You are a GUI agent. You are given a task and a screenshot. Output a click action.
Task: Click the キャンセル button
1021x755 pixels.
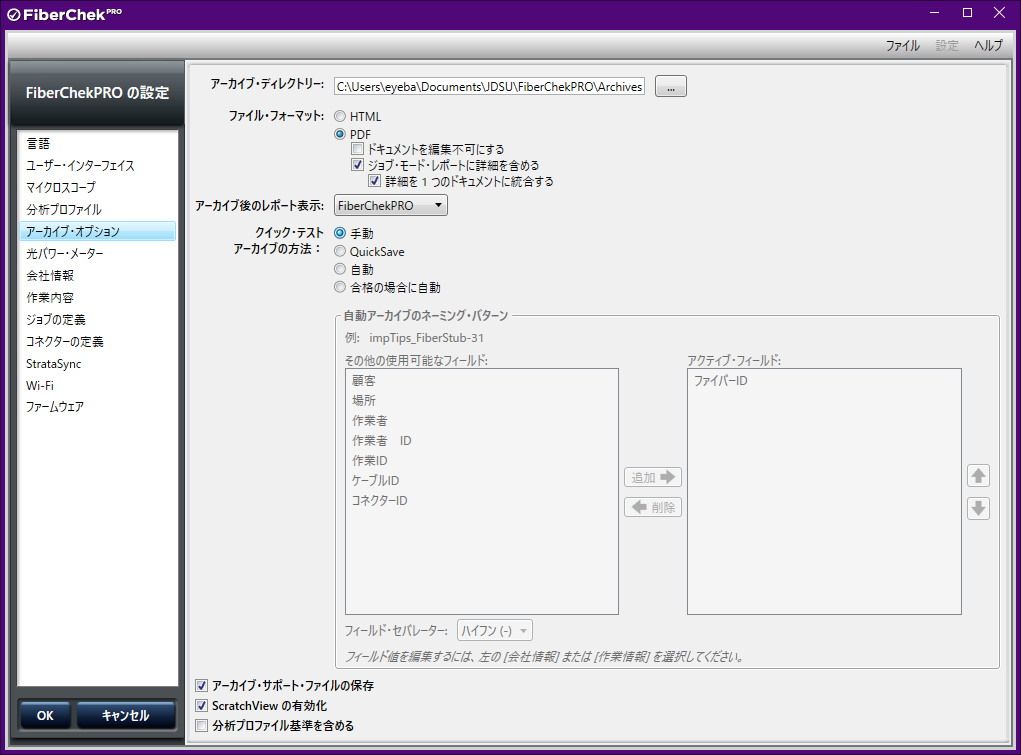tap(126, 715)
